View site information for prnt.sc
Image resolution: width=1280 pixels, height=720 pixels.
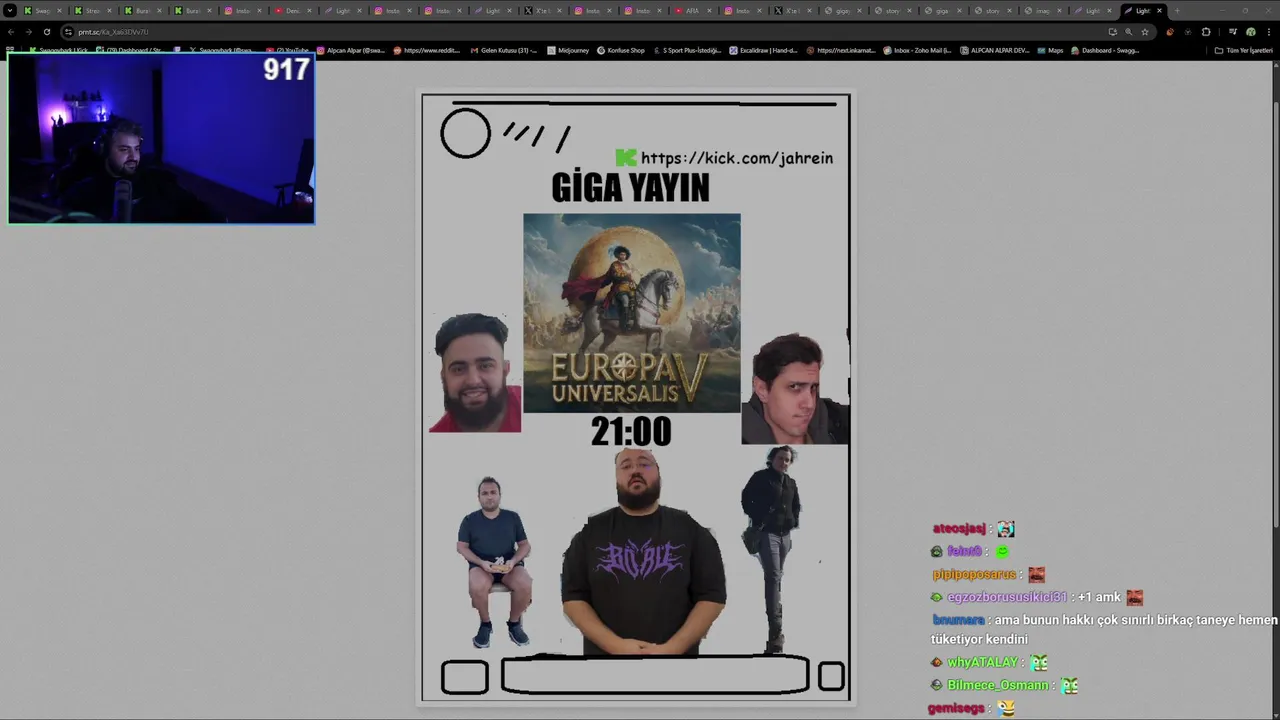click(68, 32)
